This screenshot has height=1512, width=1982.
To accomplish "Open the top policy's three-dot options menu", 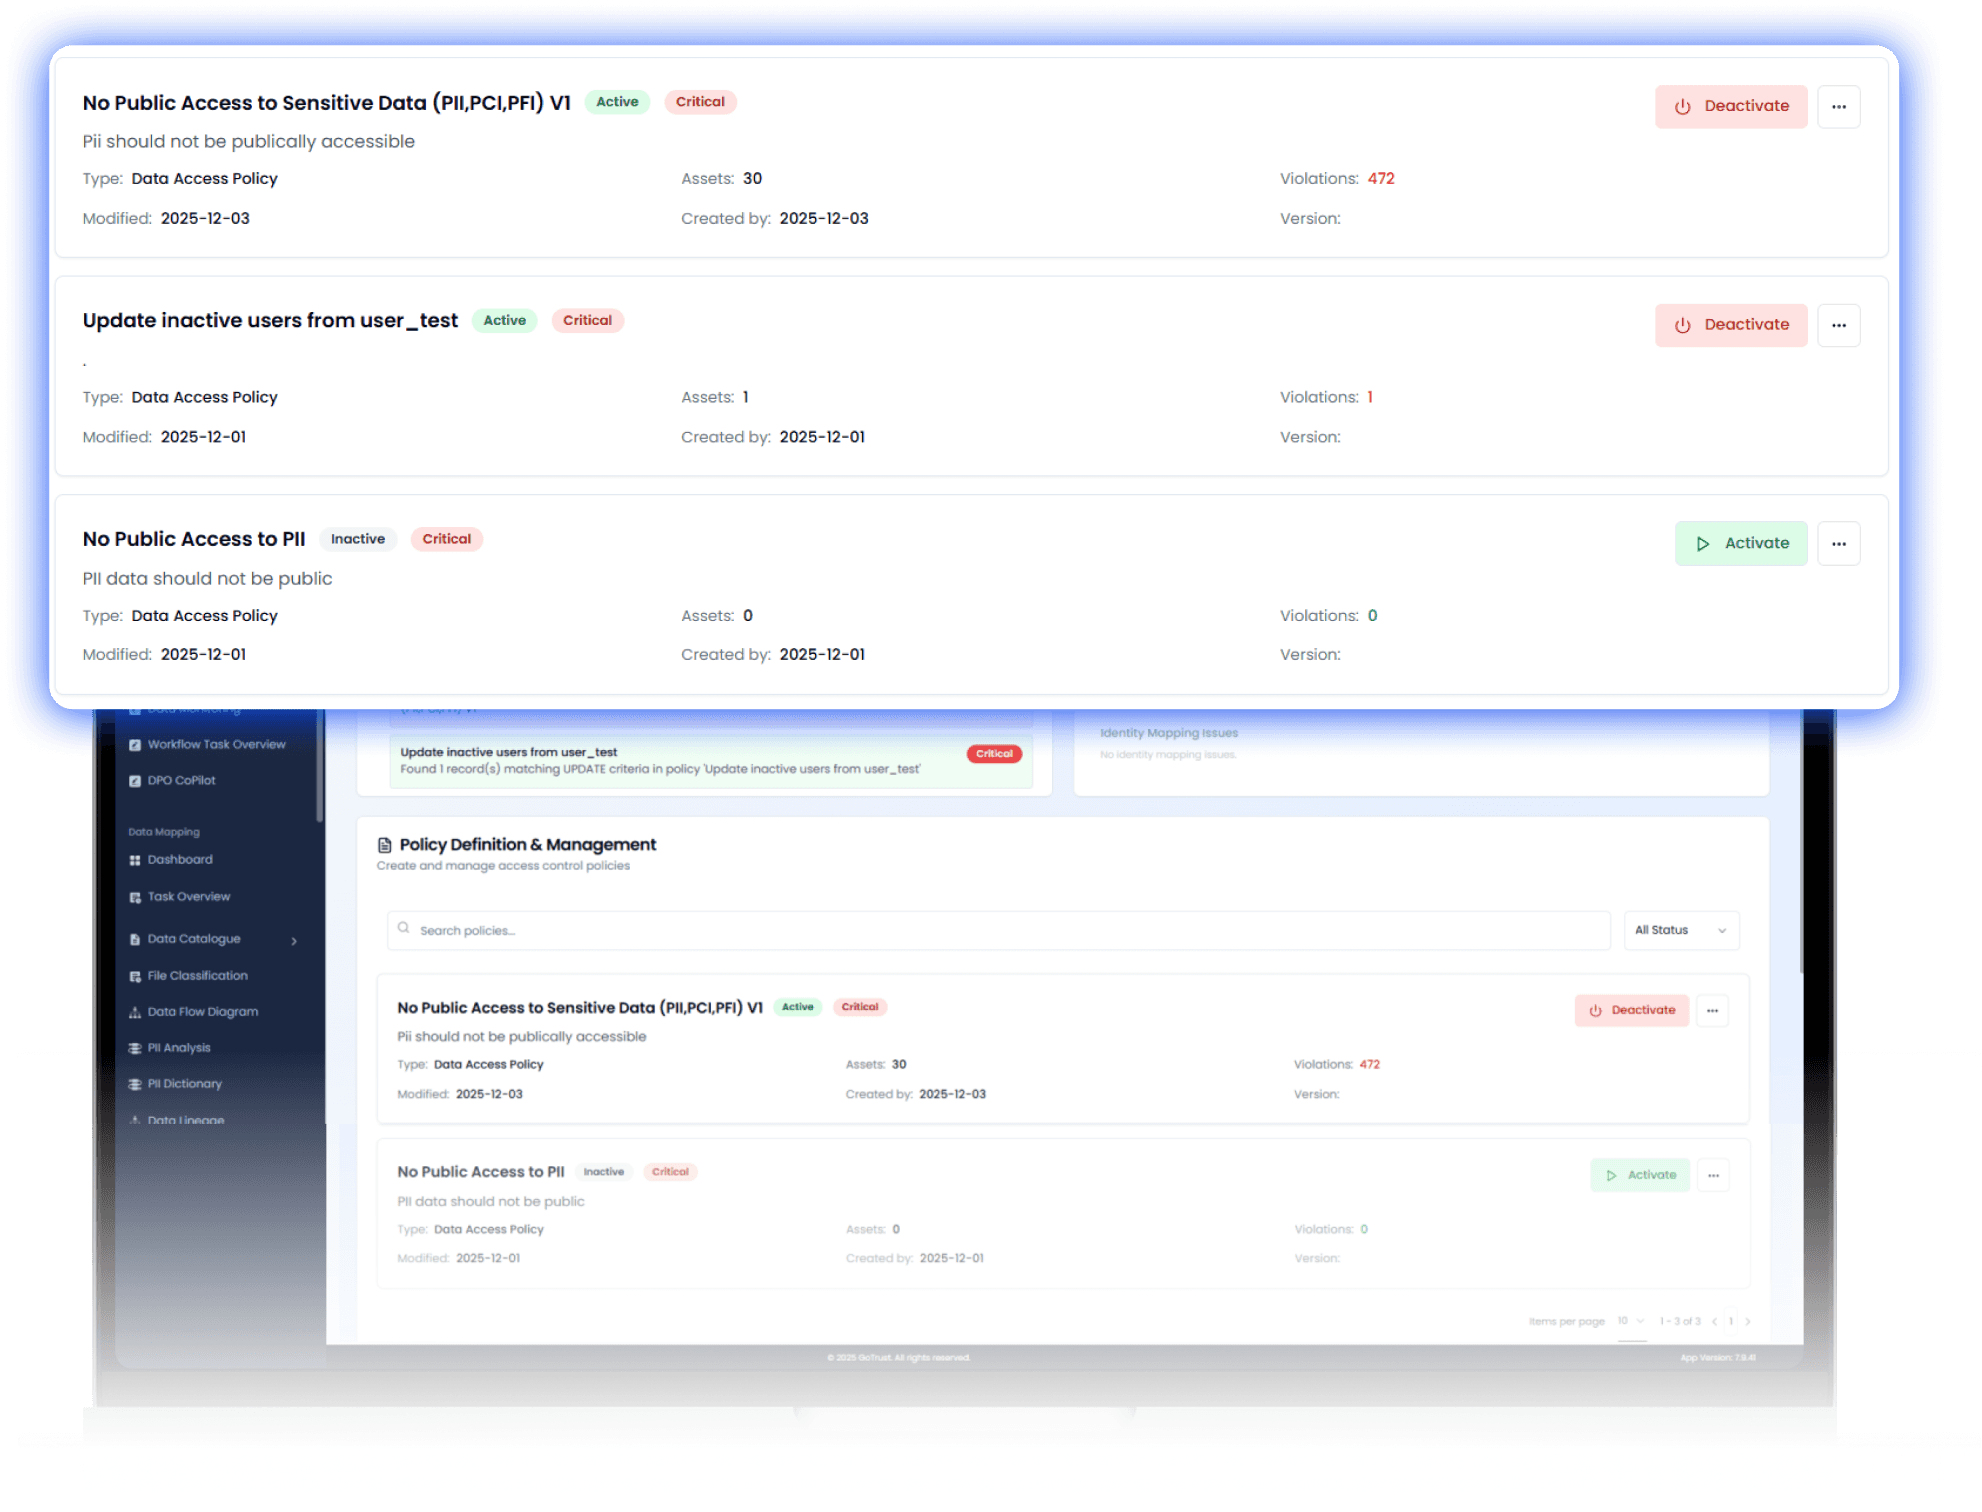I will (1839, 106).
